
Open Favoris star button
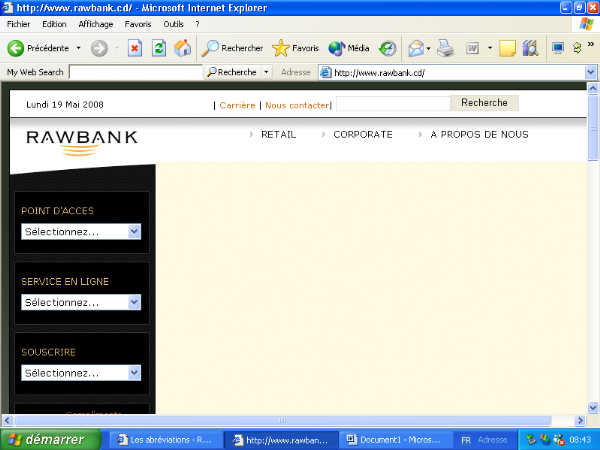[x=295, y=48]
